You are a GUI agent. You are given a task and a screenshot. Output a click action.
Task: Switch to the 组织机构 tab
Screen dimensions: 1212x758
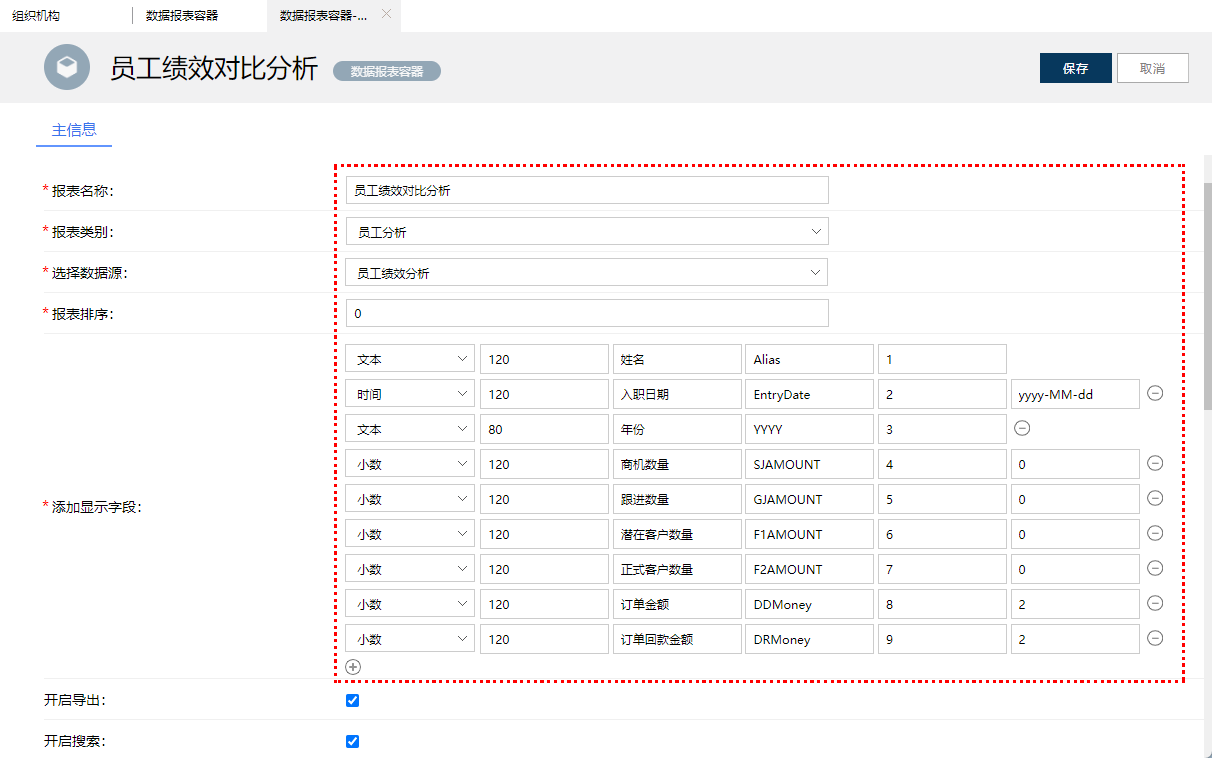pyautogui.click(x=37, y=15)
